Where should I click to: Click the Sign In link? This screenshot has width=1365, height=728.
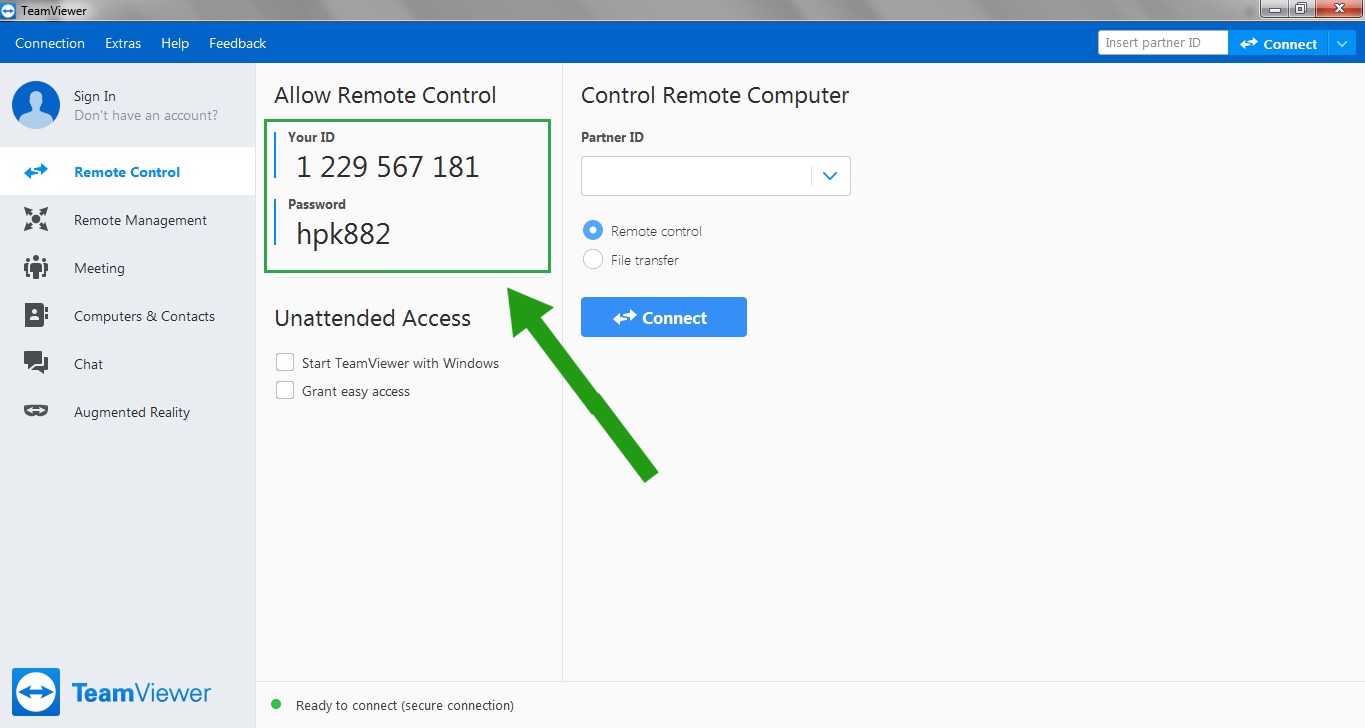click(x=95, y=96)
